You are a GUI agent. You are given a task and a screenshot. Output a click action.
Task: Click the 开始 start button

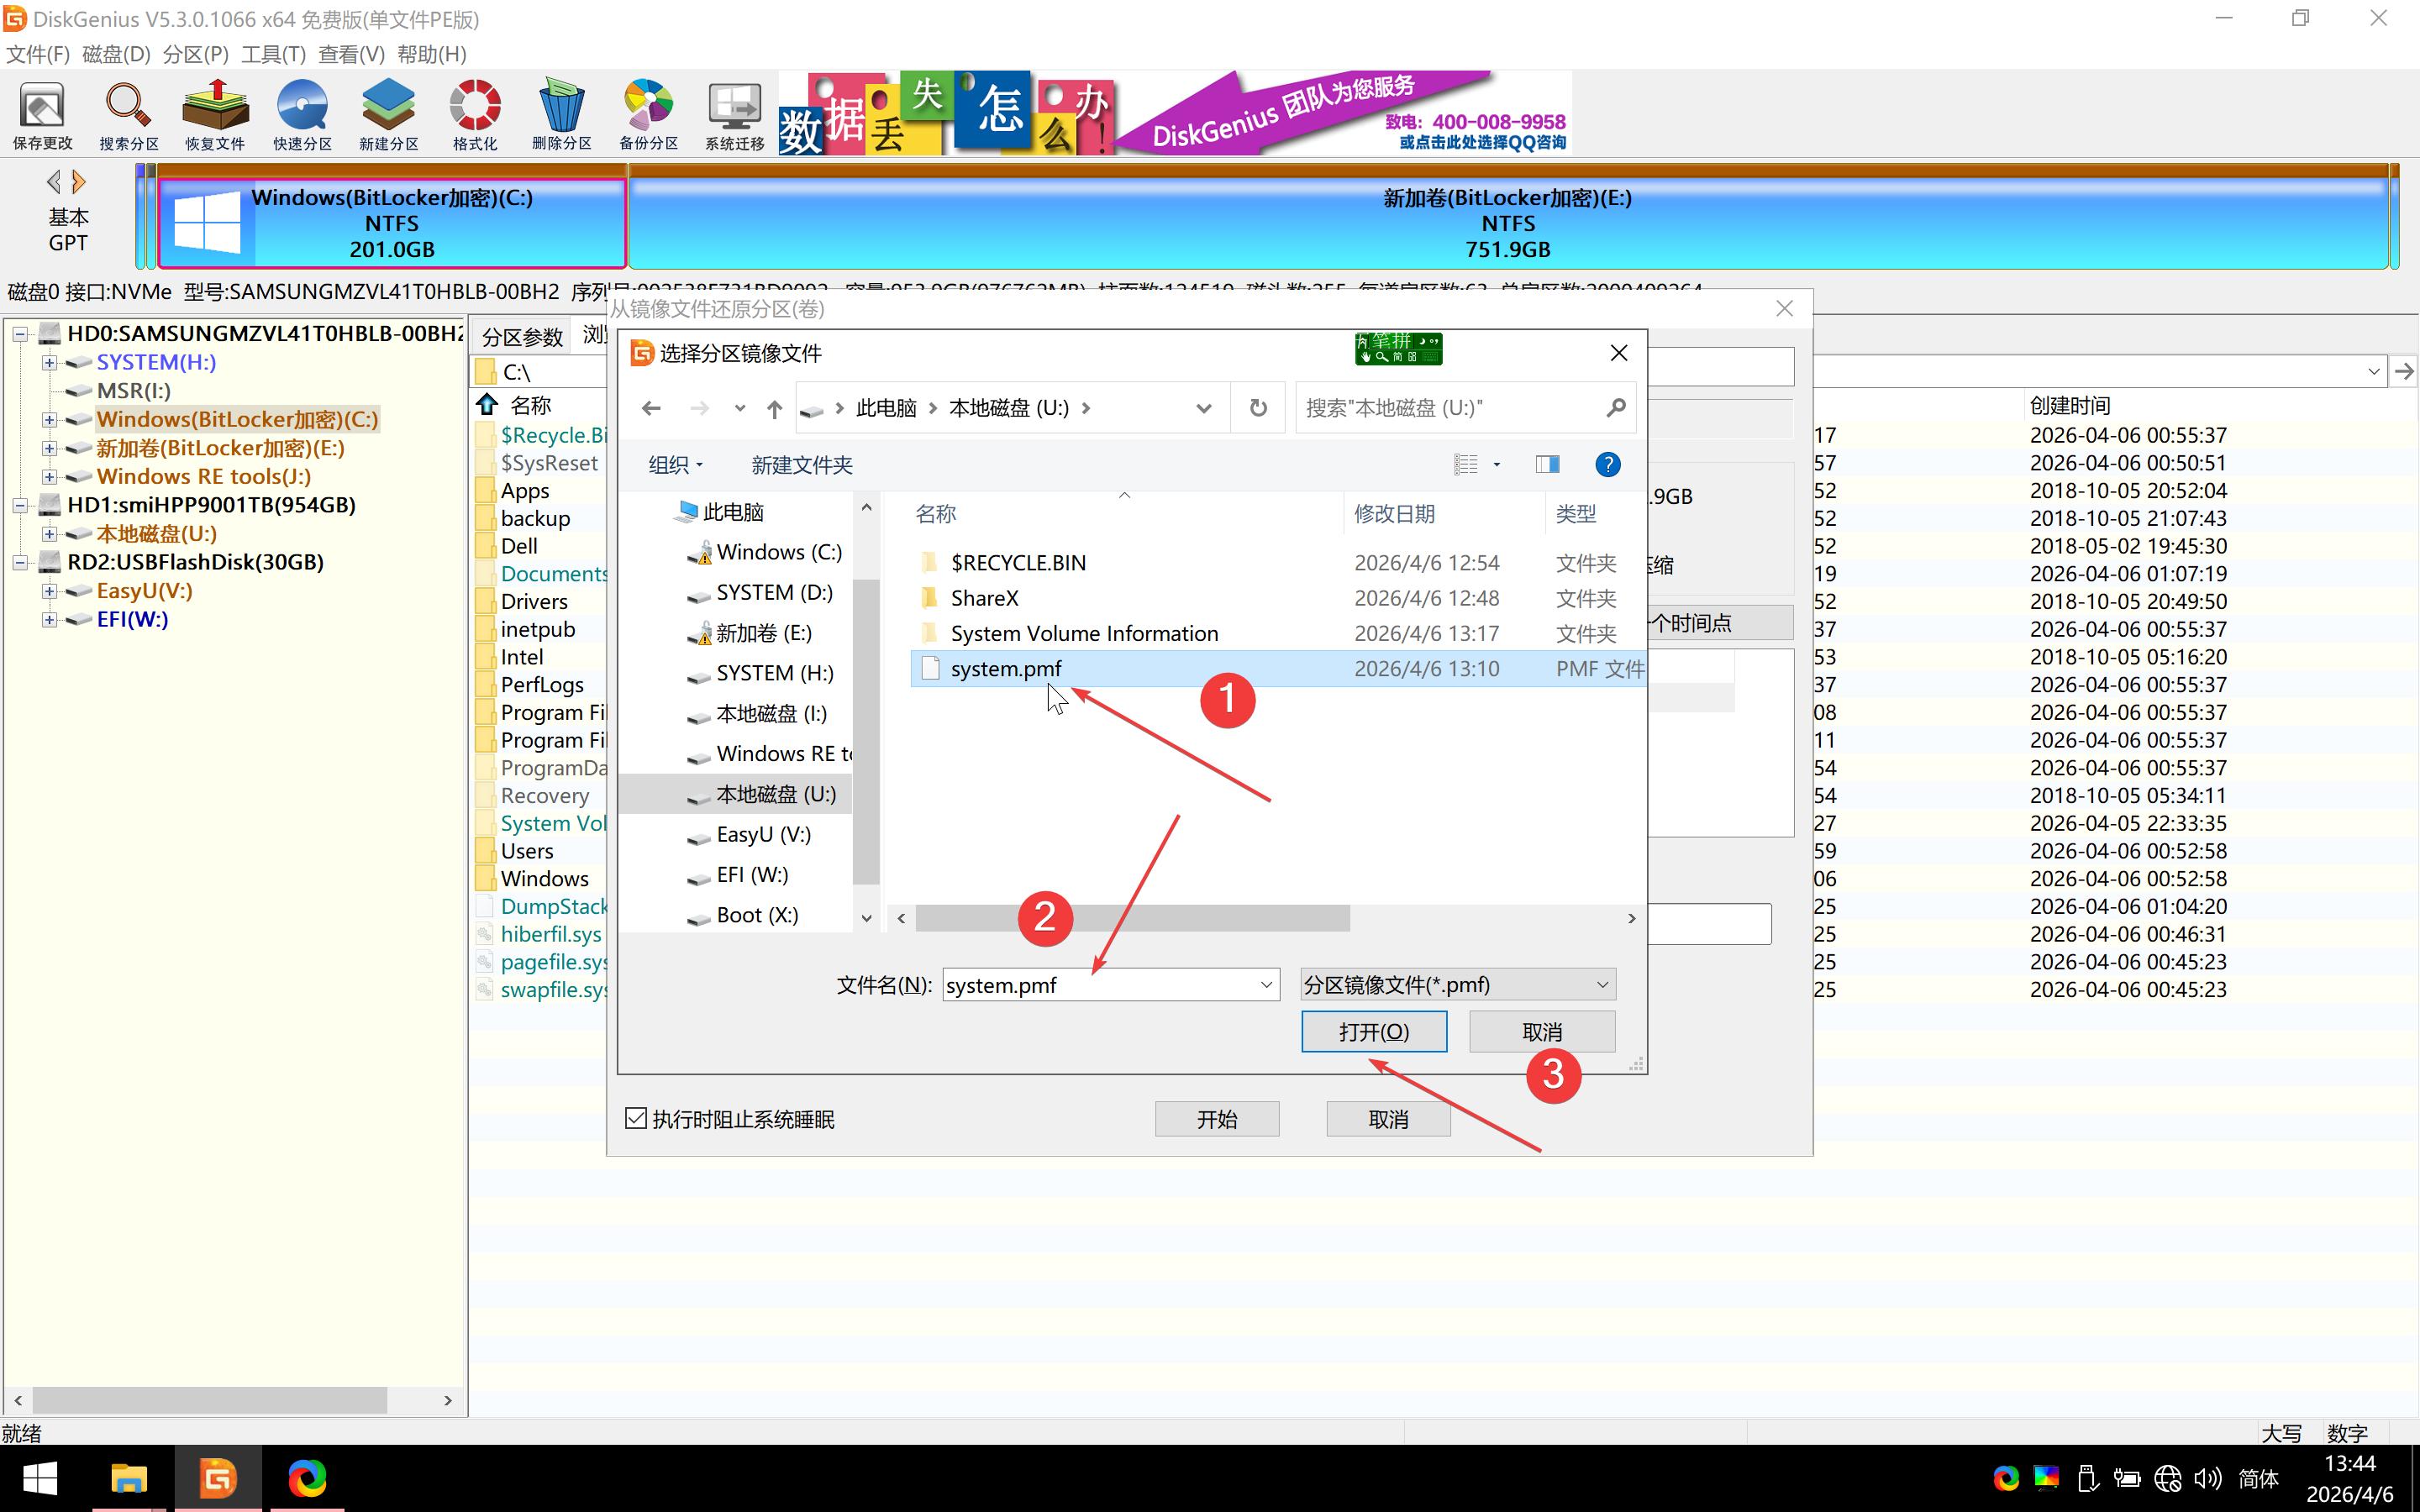tap(1216, 1119)
